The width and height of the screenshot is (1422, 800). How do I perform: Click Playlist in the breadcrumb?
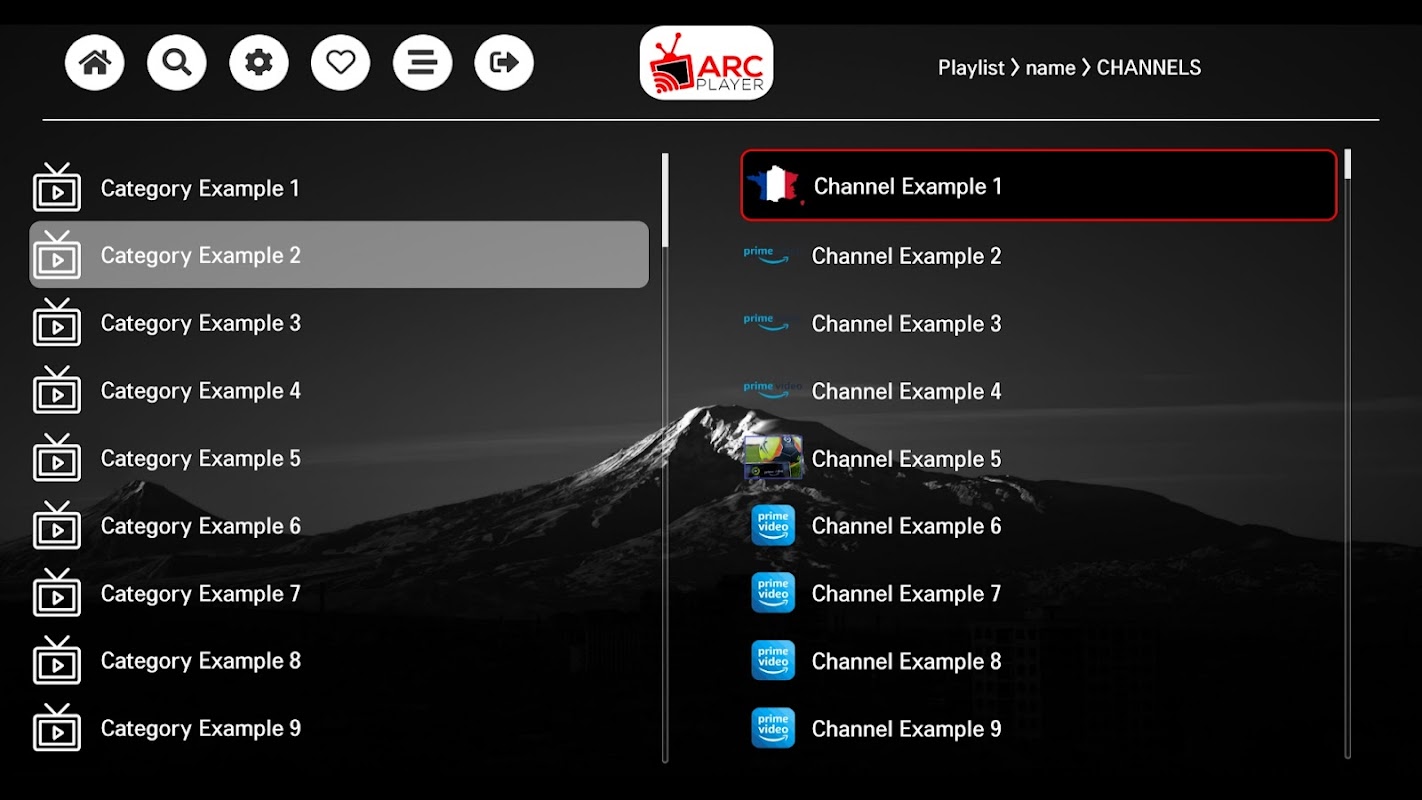[971, 67]
